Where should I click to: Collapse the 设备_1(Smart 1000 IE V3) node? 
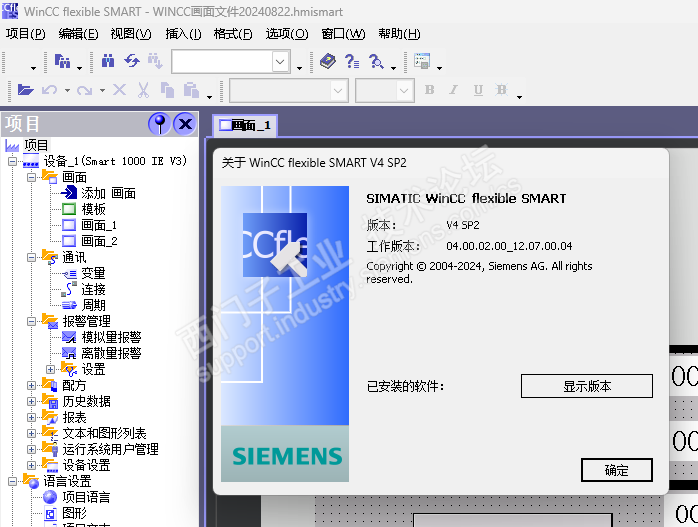point(12,161)
